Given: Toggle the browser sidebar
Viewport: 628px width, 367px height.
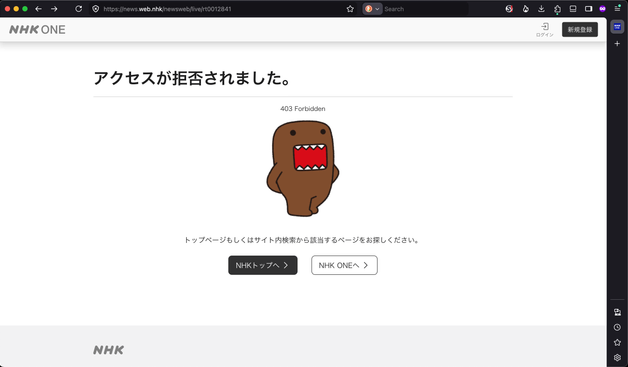Looking at the screenshot, I should click(588, 9).
